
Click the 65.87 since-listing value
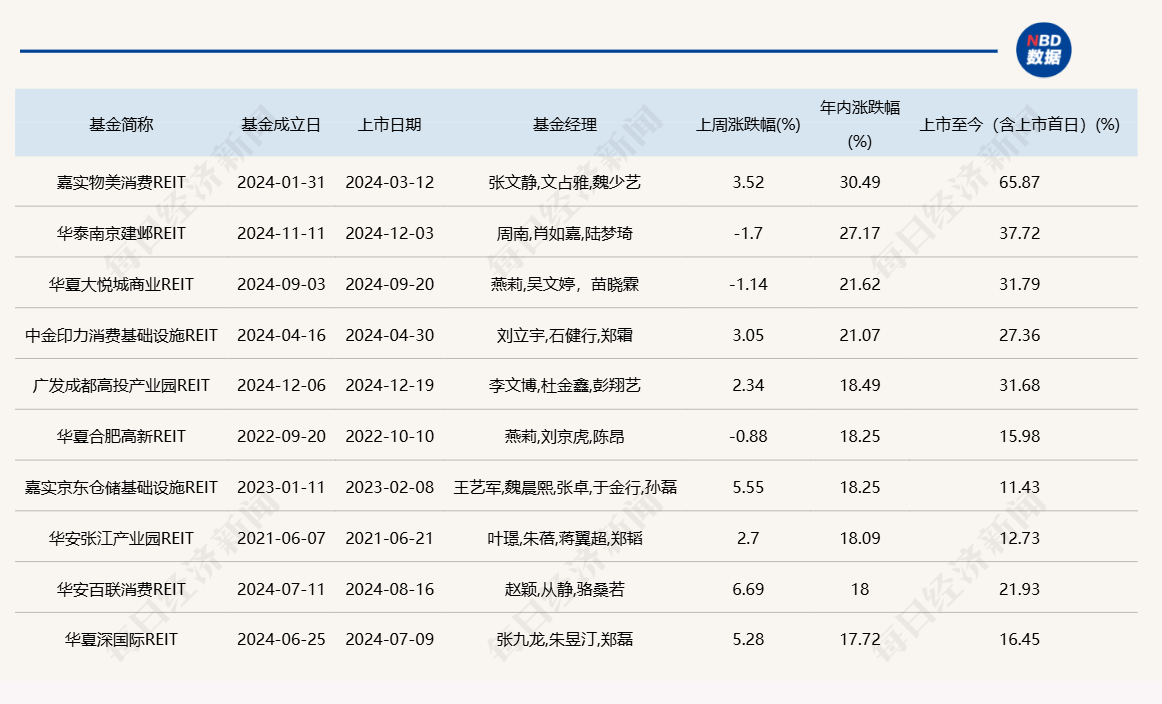point(1019,182)
